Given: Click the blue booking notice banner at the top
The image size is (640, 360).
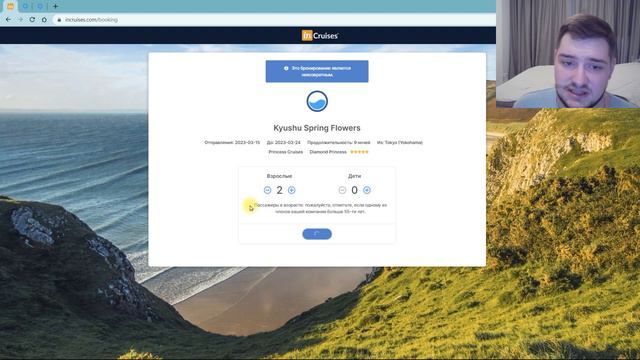Looking at the screenshot, I should (317, 71).
